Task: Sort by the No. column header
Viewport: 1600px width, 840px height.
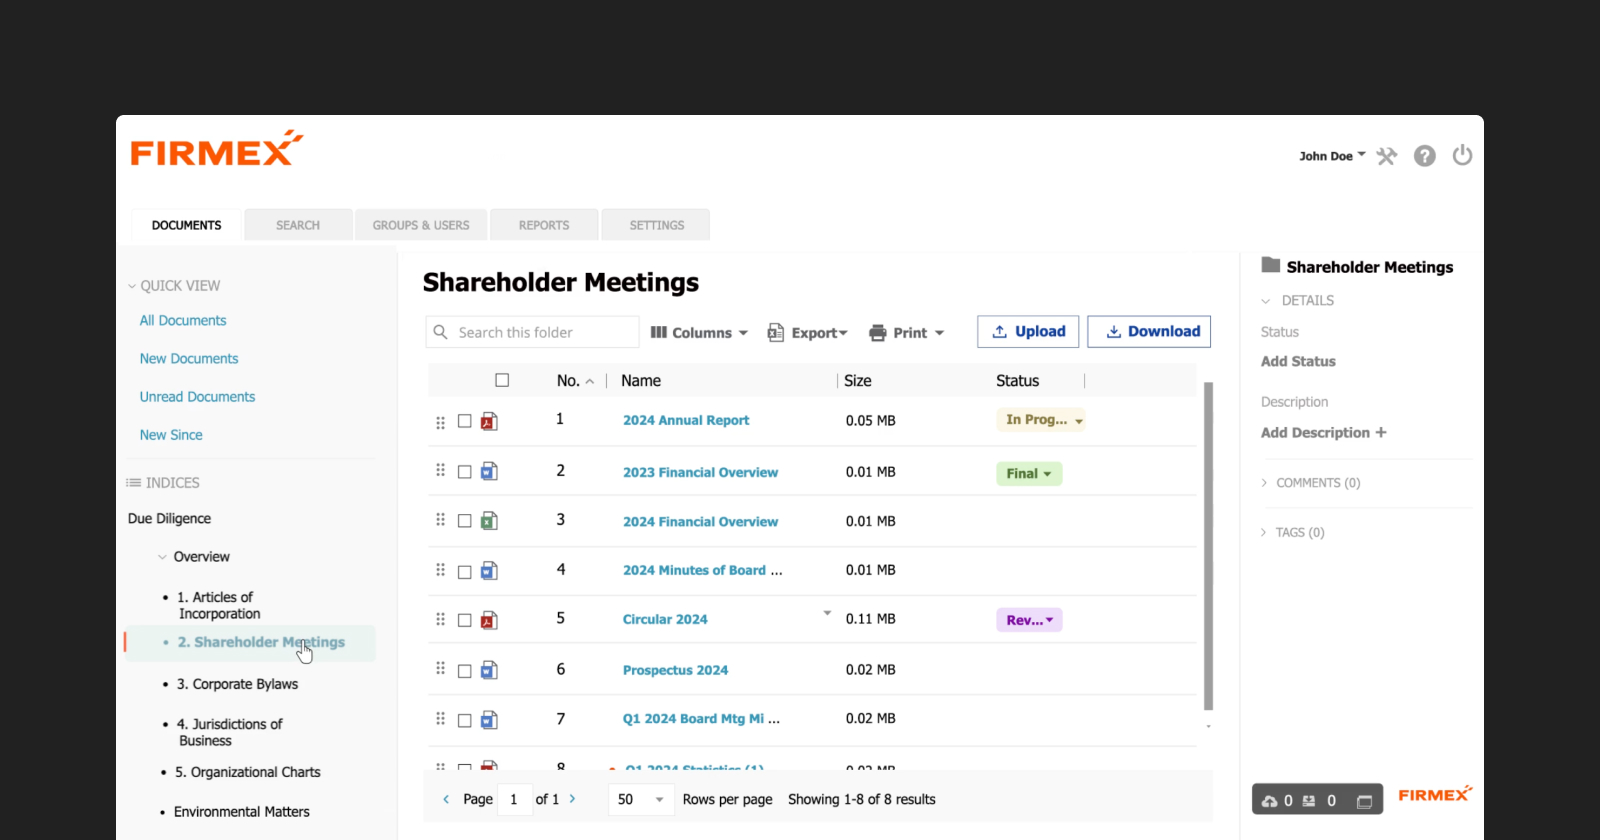Action: point(575,381)
